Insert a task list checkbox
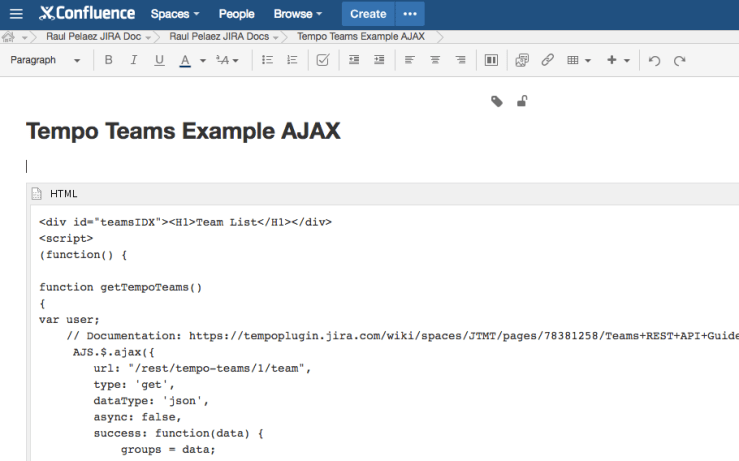 (322, 60)
